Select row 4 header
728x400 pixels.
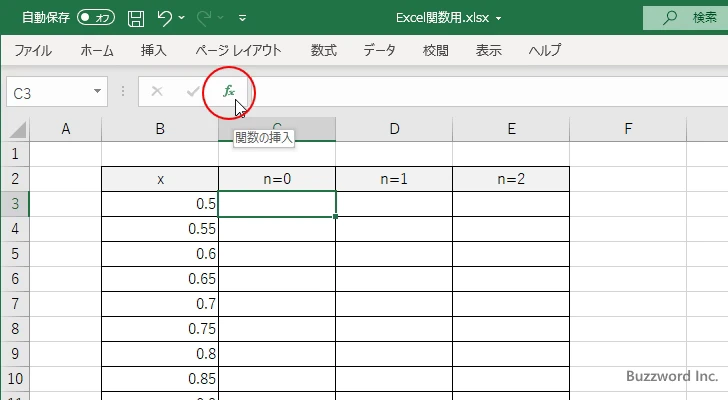point(15,229)
